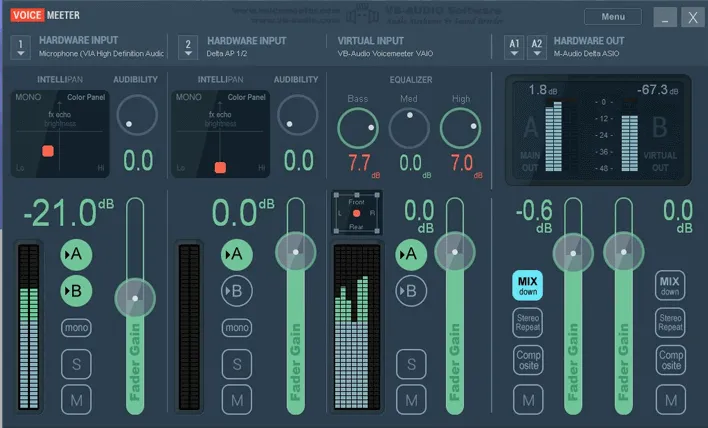Open the Menu in title bar
Viewport: 708px width, 428px height.
613,17
